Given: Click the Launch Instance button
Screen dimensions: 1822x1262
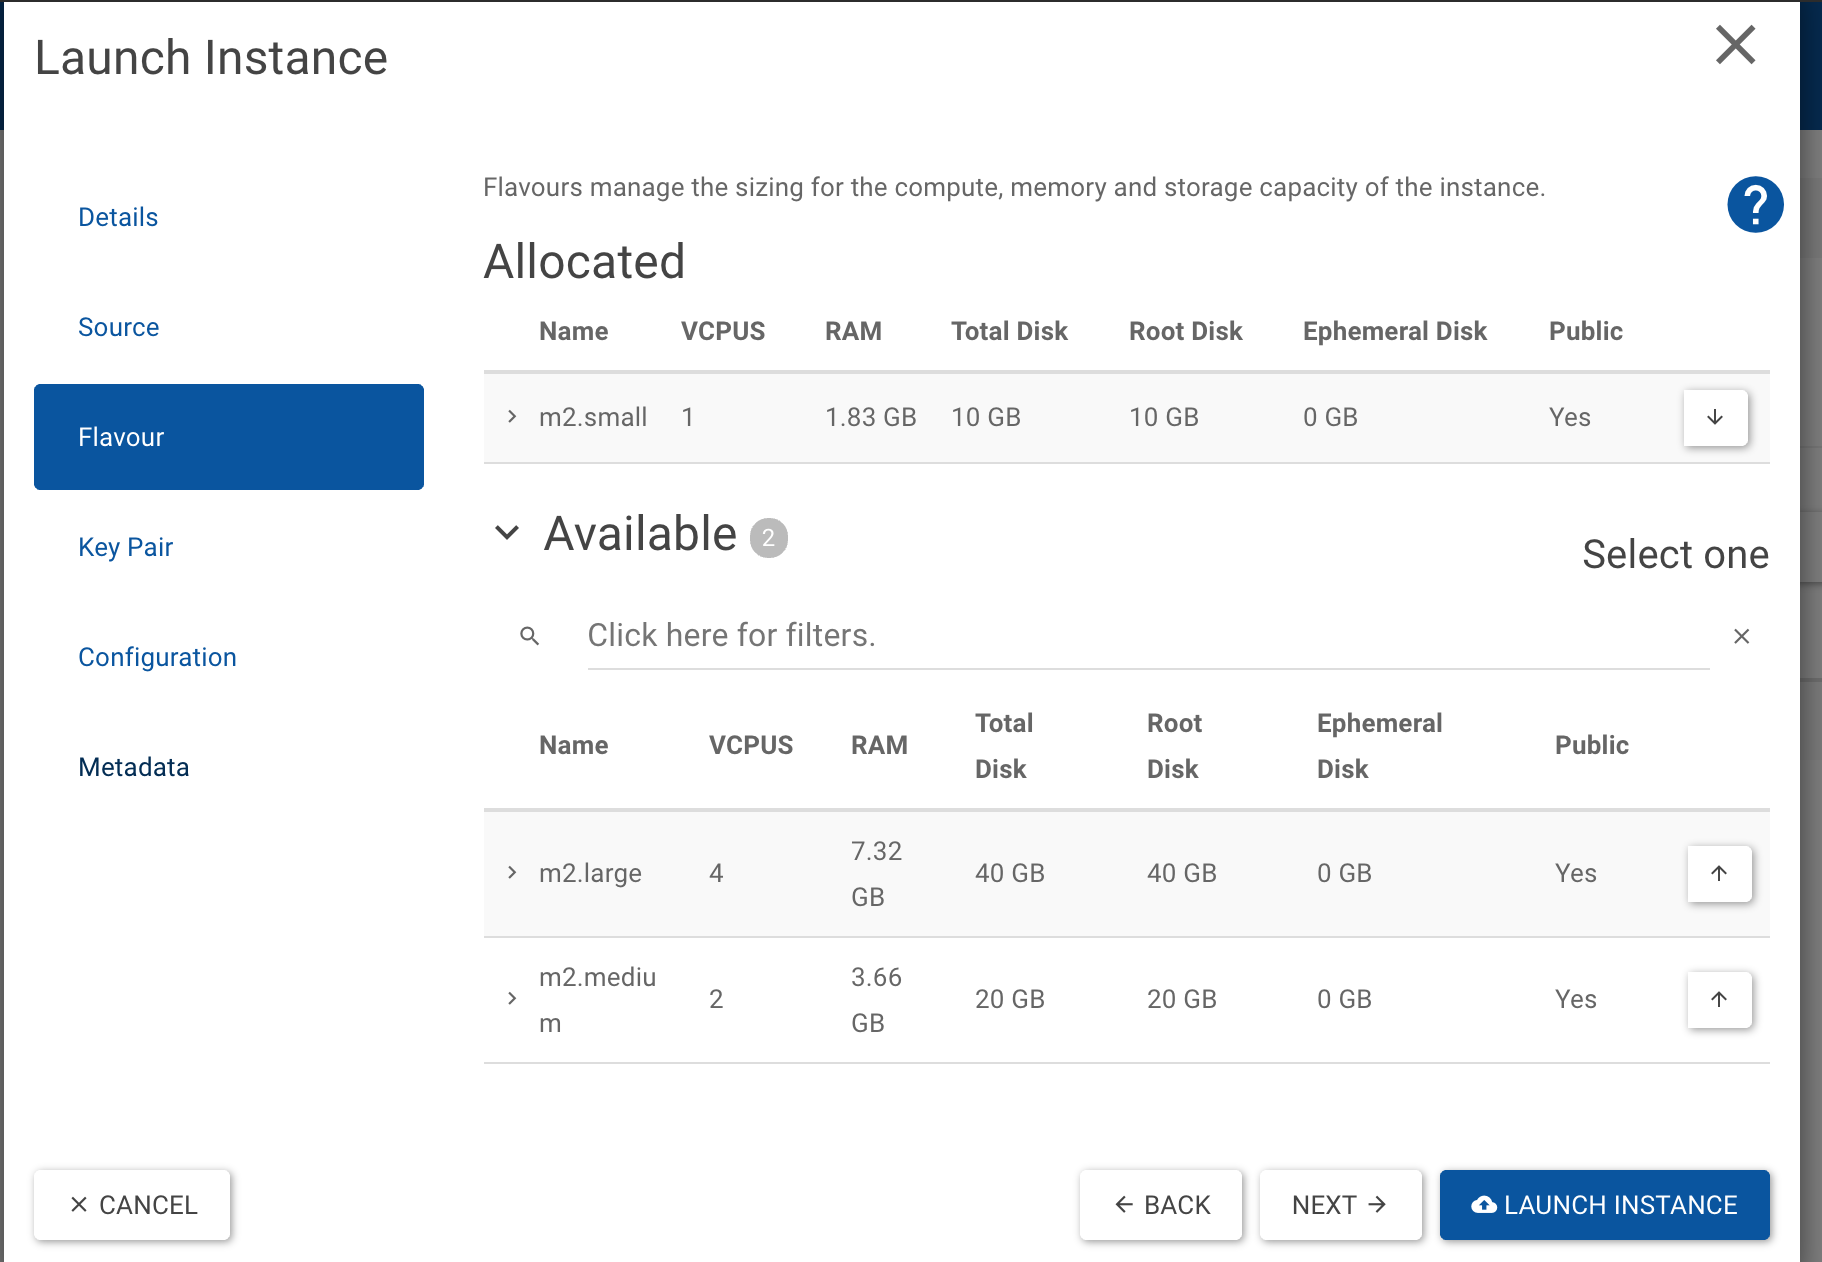Looking at the screenshot, I should [x=1604, y=1205].
